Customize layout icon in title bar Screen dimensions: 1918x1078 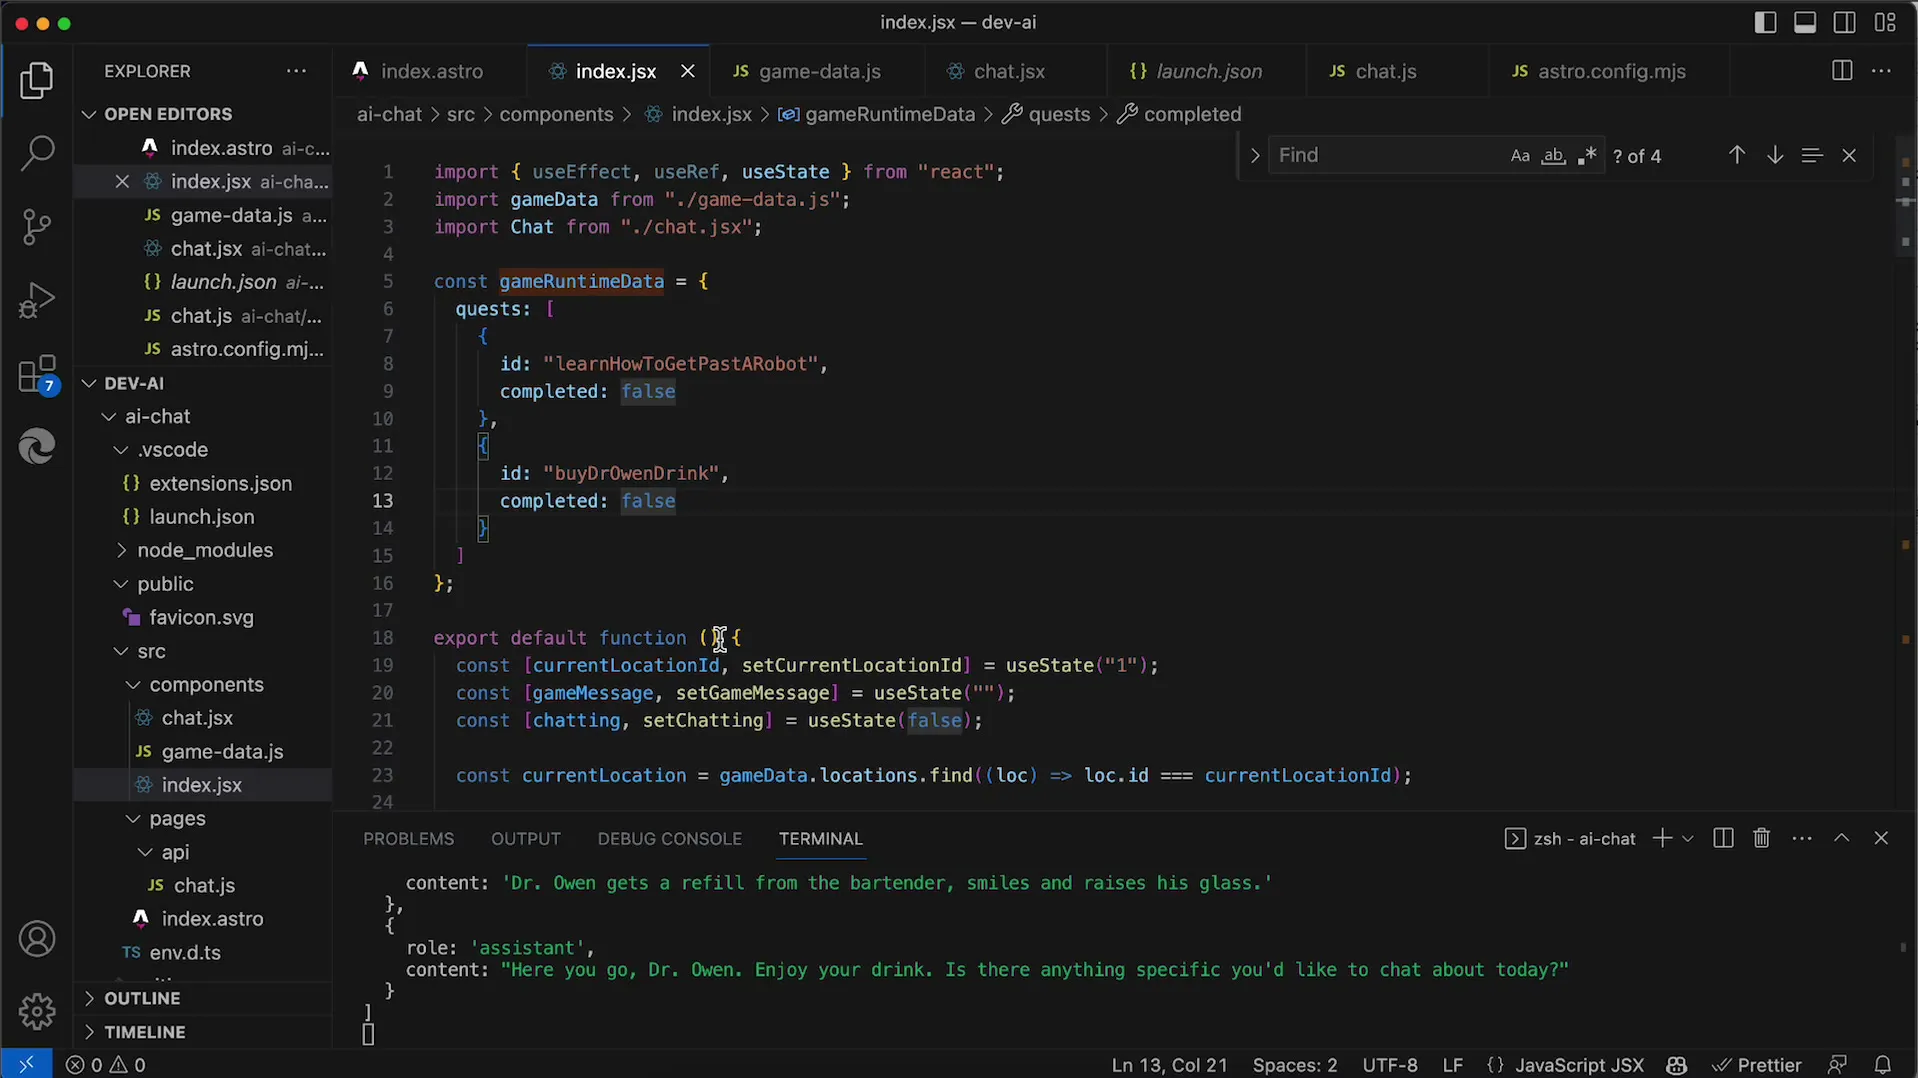pos(1886,22)
